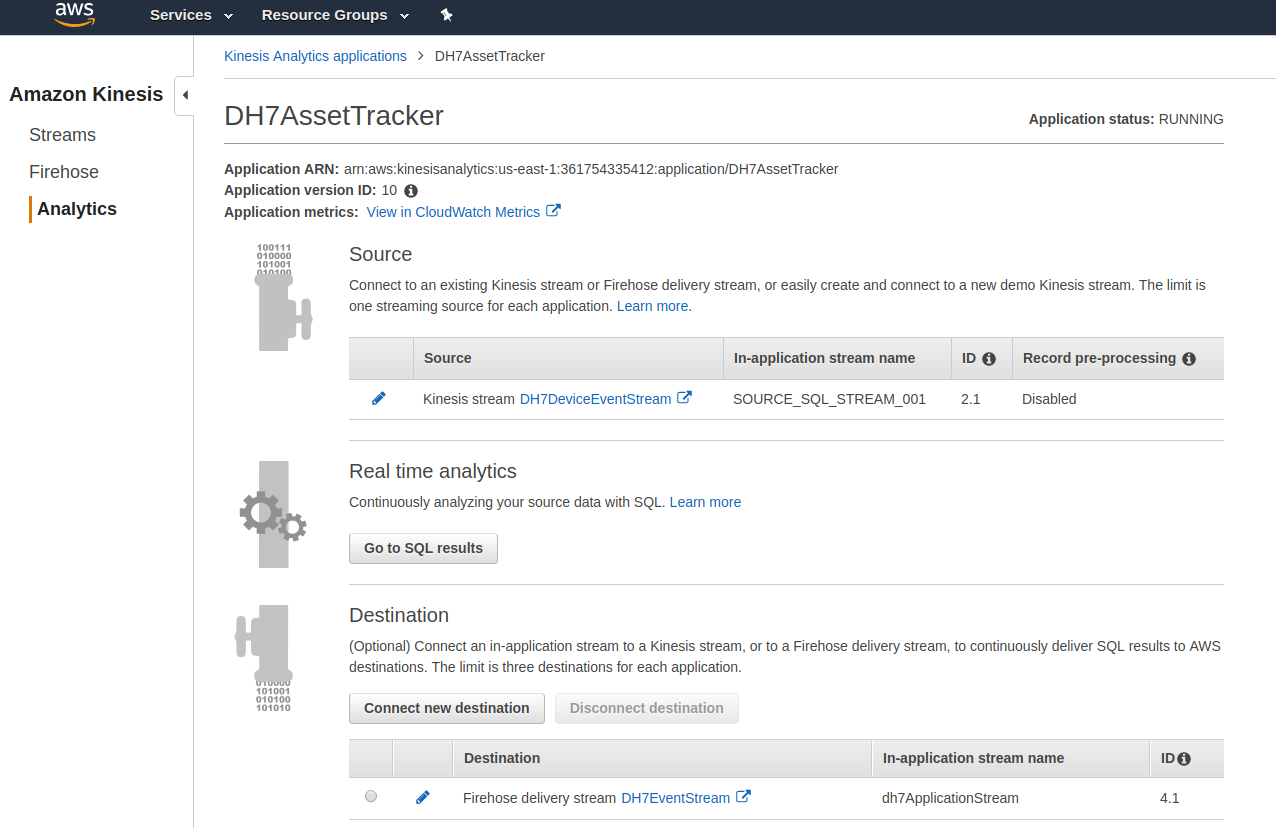
Task: Open the DH7DeviceEventStream Kinesis stream link
Action: [x=595, y=399]
